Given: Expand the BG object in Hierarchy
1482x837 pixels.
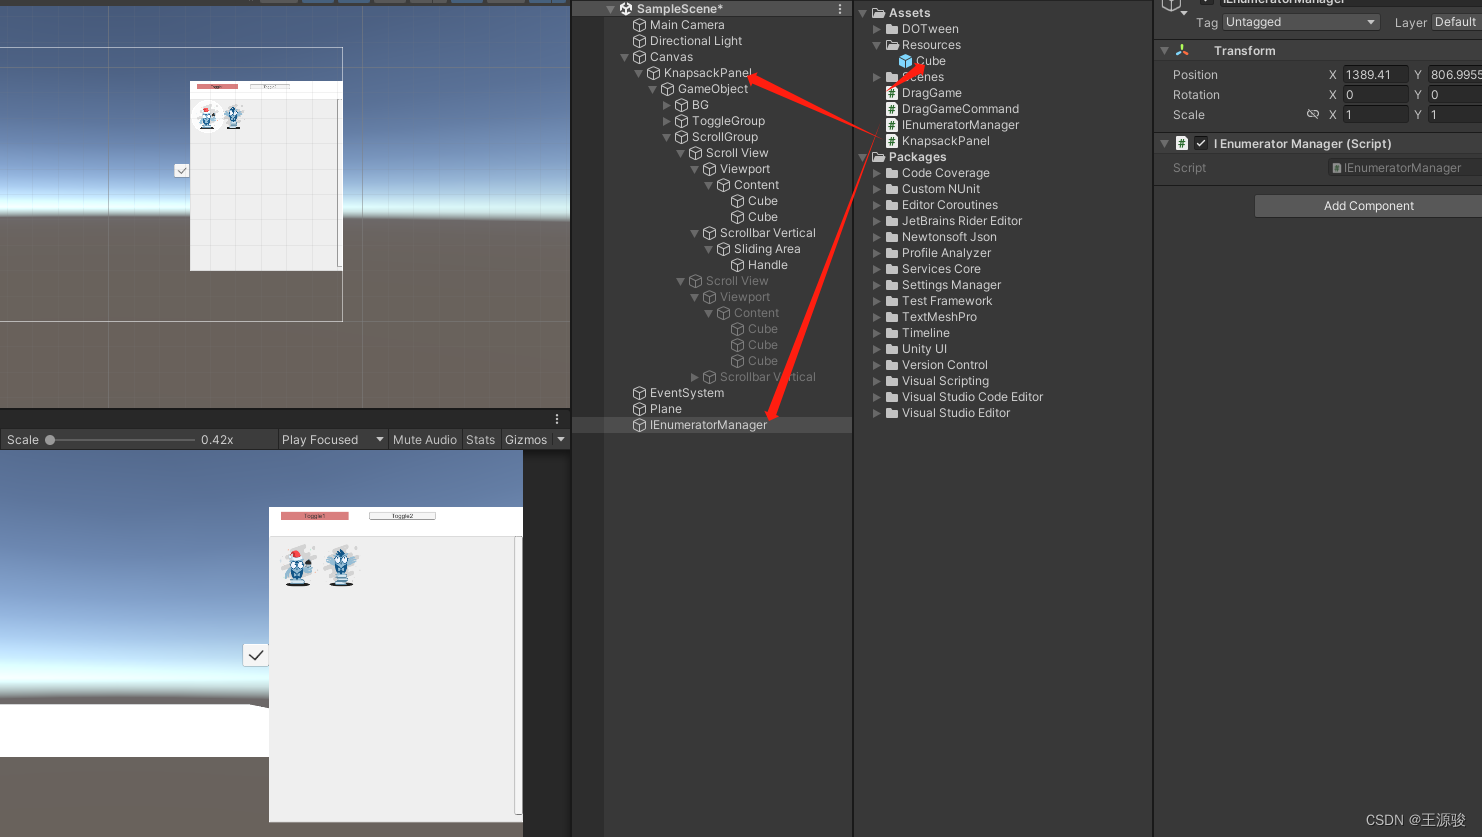Looking at the screenshot, I should pos(667,105).
